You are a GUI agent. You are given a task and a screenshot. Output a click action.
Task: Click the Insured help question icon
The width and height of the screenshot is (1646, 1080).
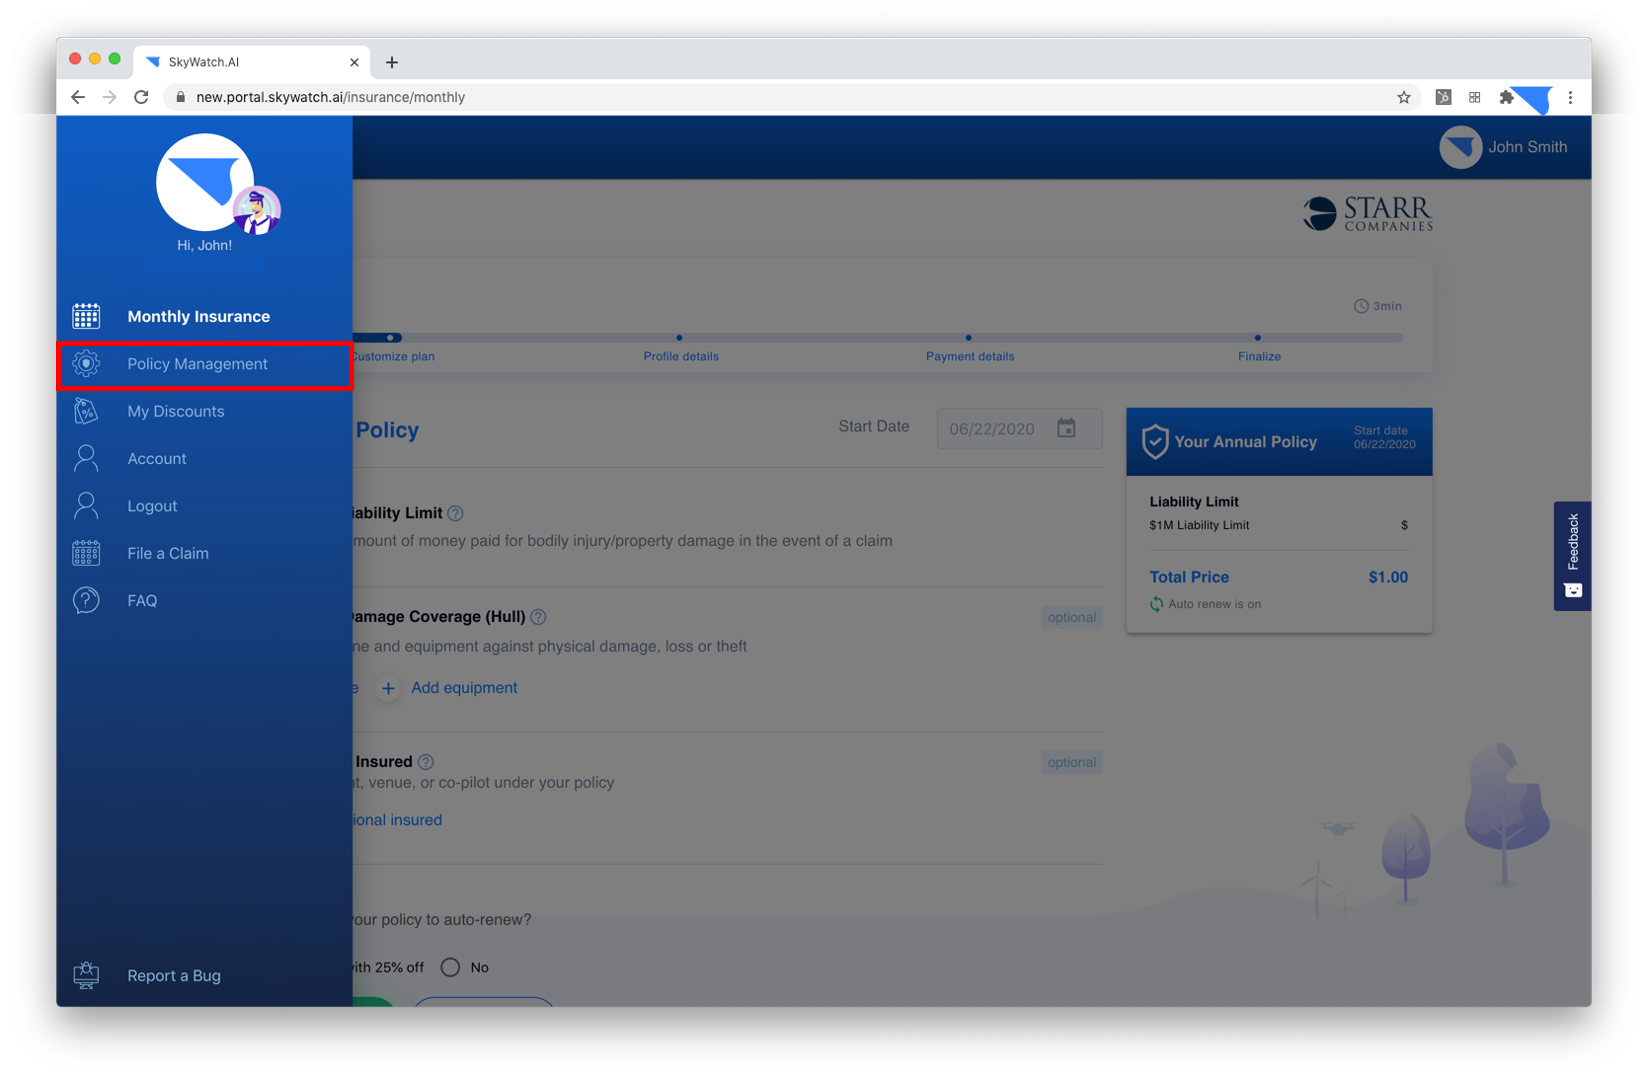pos(426,762)
